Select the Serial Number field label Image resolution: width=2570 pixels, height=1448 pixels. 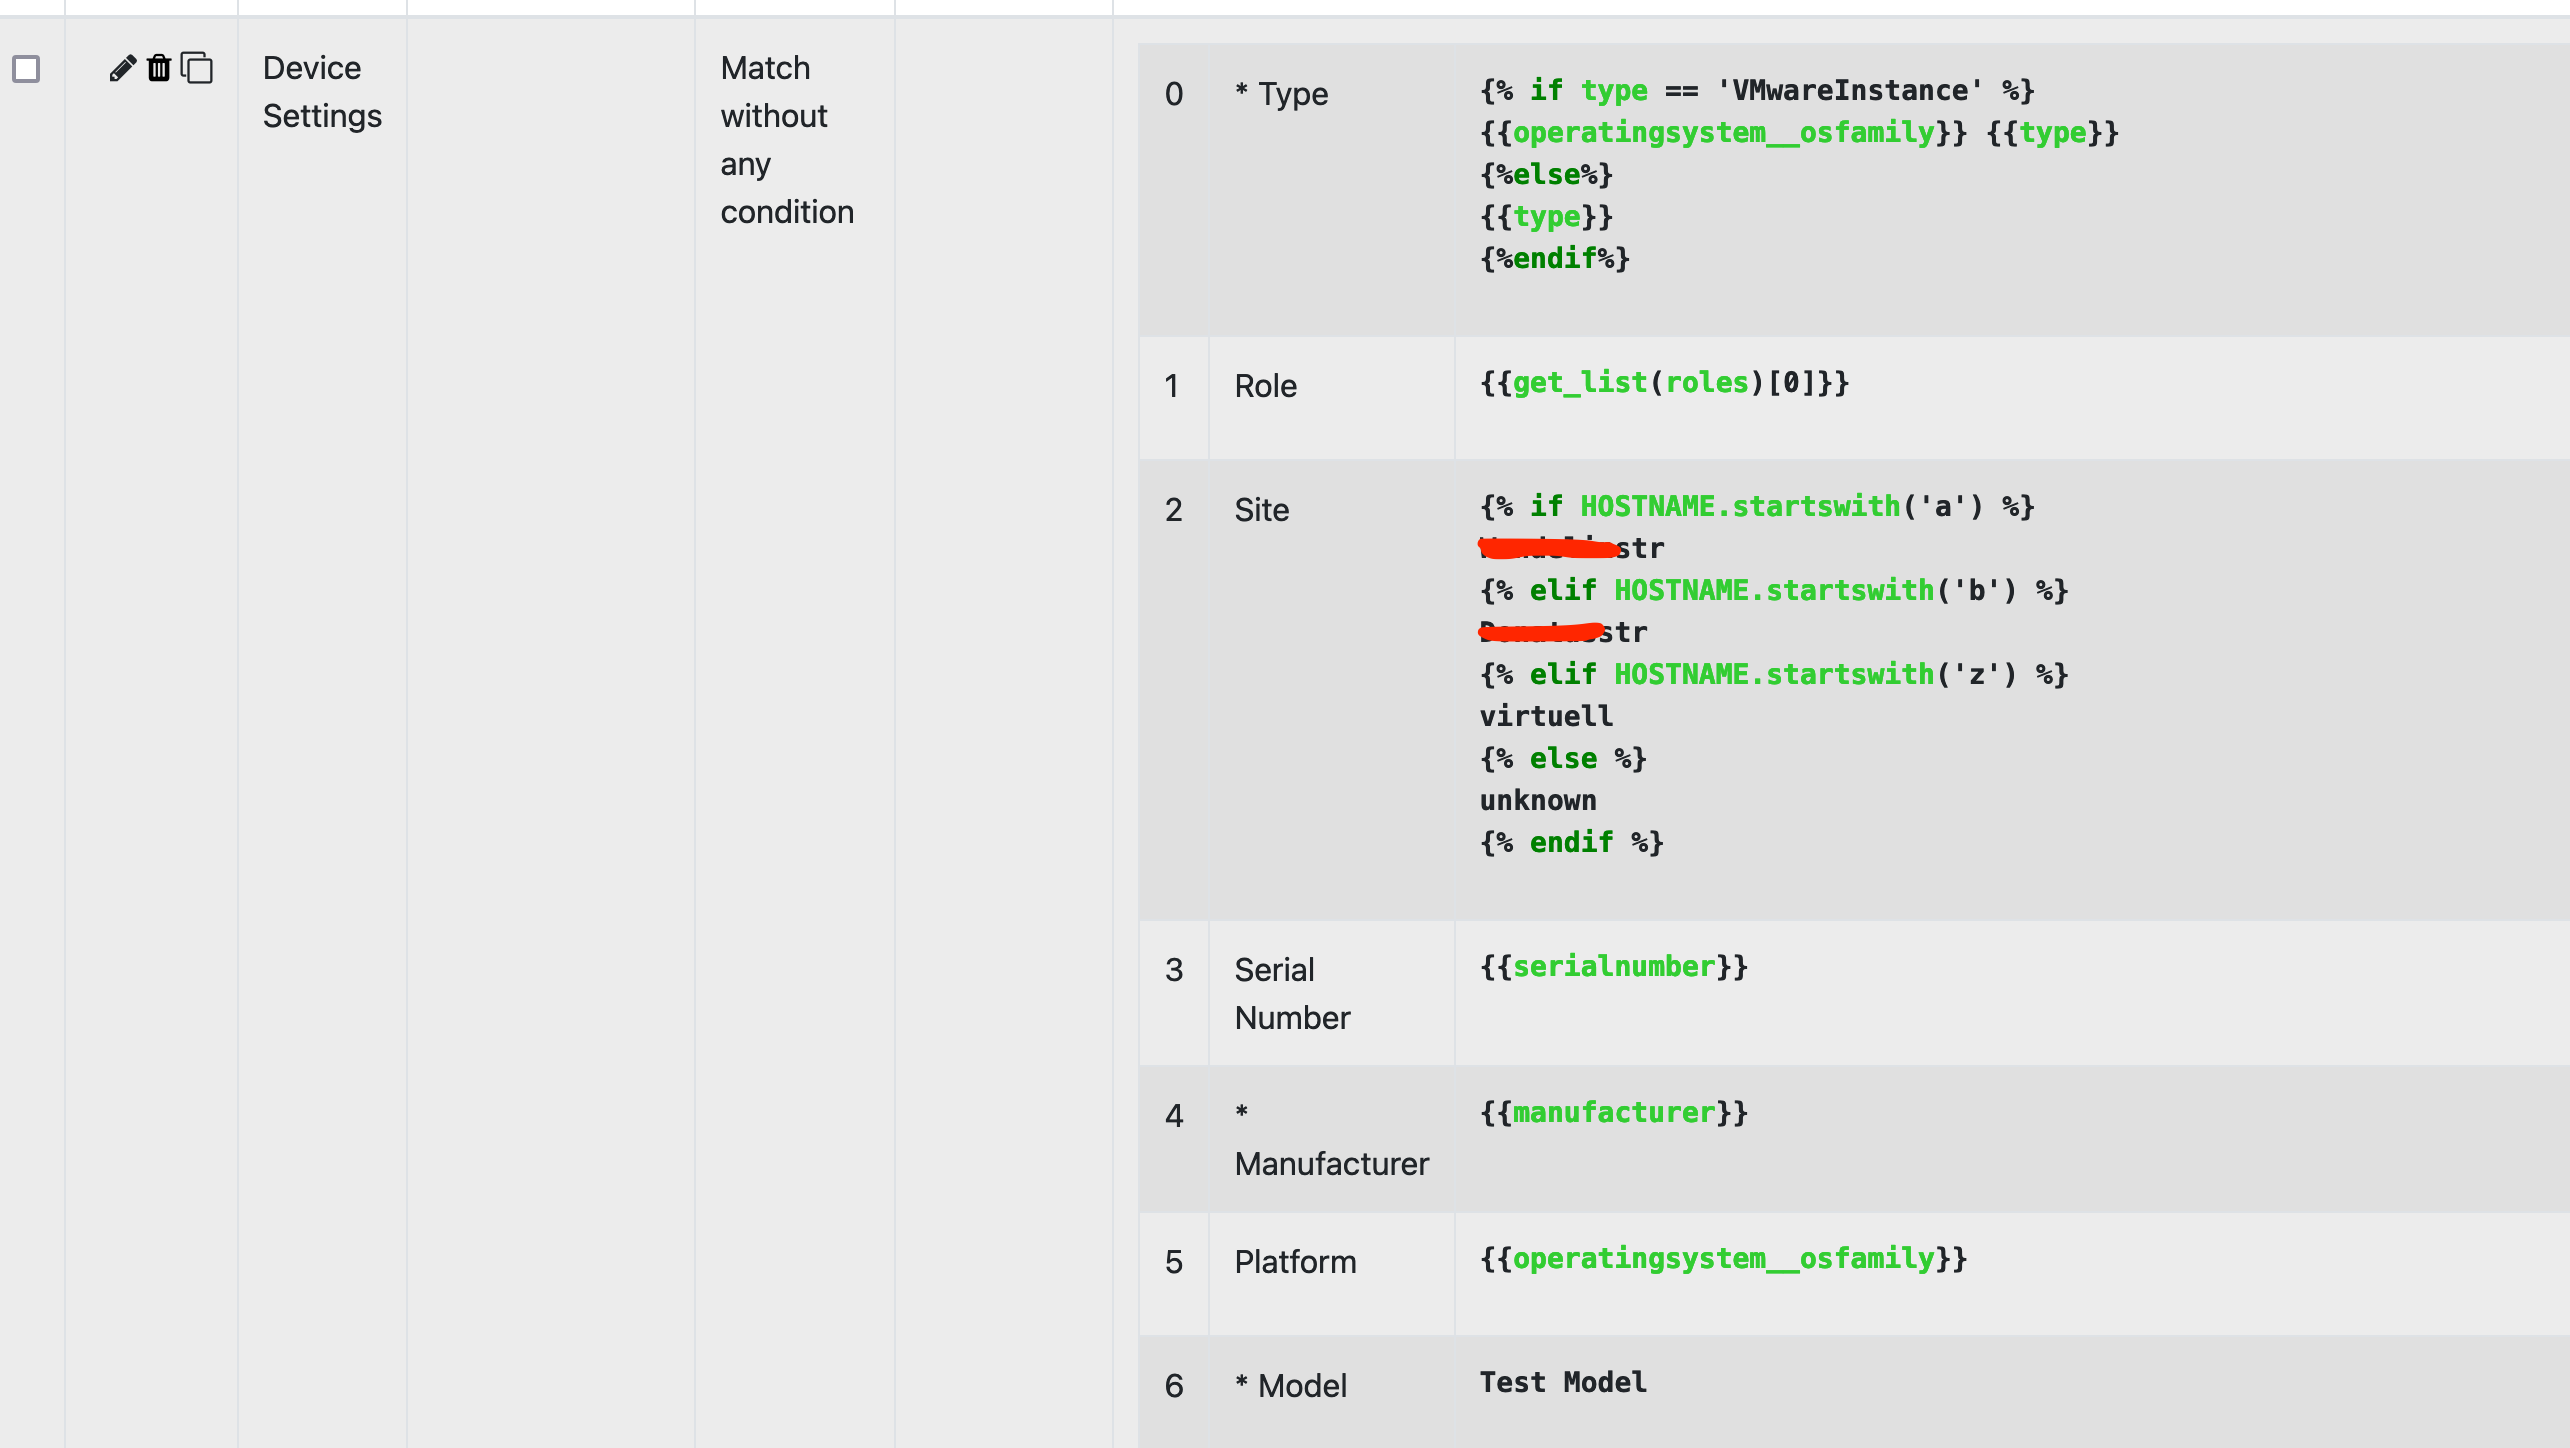pos(1291,994)
